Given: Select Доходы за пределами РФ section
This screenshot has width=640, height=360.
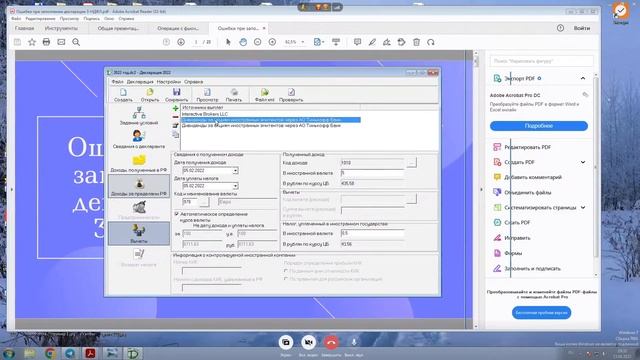Looking at the screenshot, I should [x=139, y=187].
